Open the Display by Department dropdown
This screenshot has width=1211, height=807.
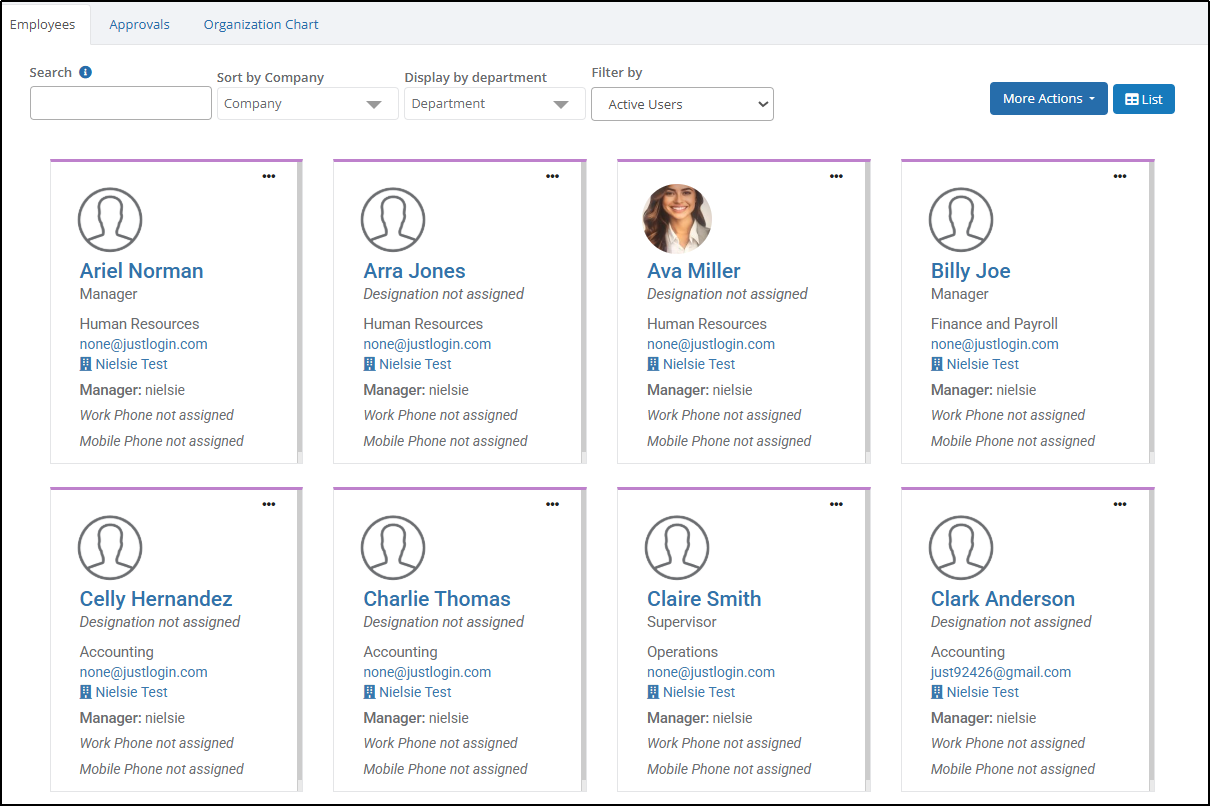click(494, 104)
